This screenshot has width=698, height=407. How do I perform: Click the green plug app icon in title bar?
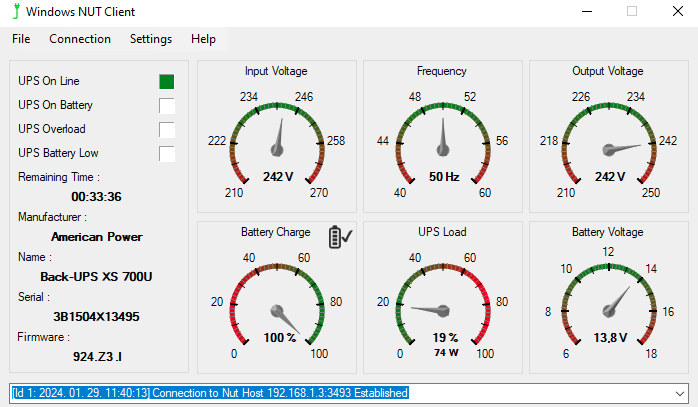pyautogui.click(x=16, y=11)
